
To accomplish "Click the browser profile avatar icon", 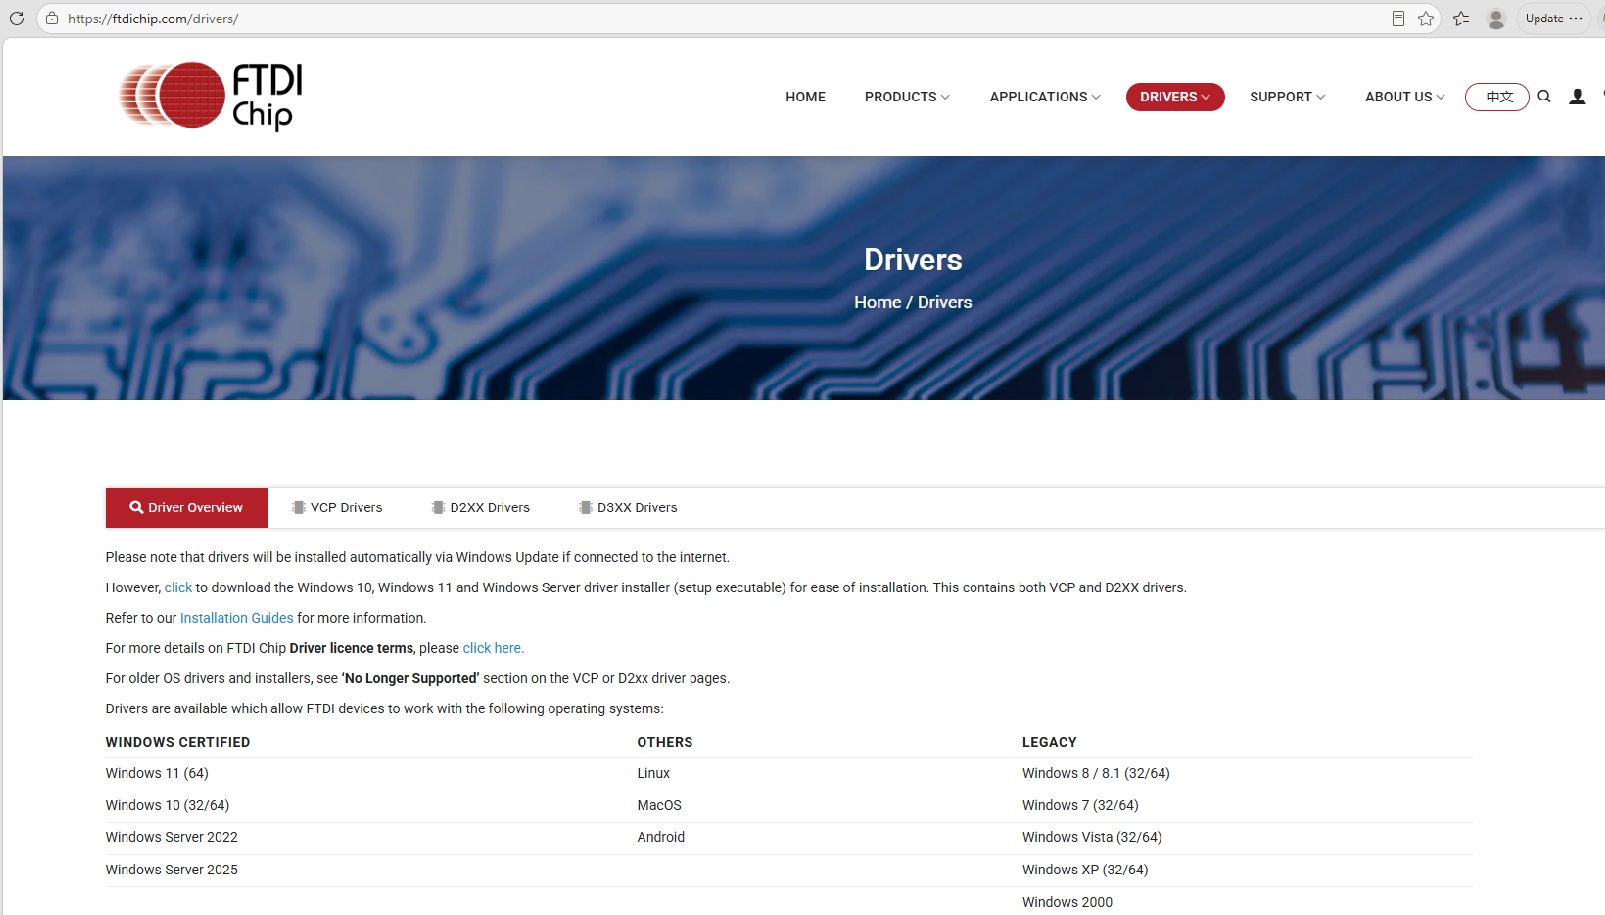I will click(x=1496, y=18).
